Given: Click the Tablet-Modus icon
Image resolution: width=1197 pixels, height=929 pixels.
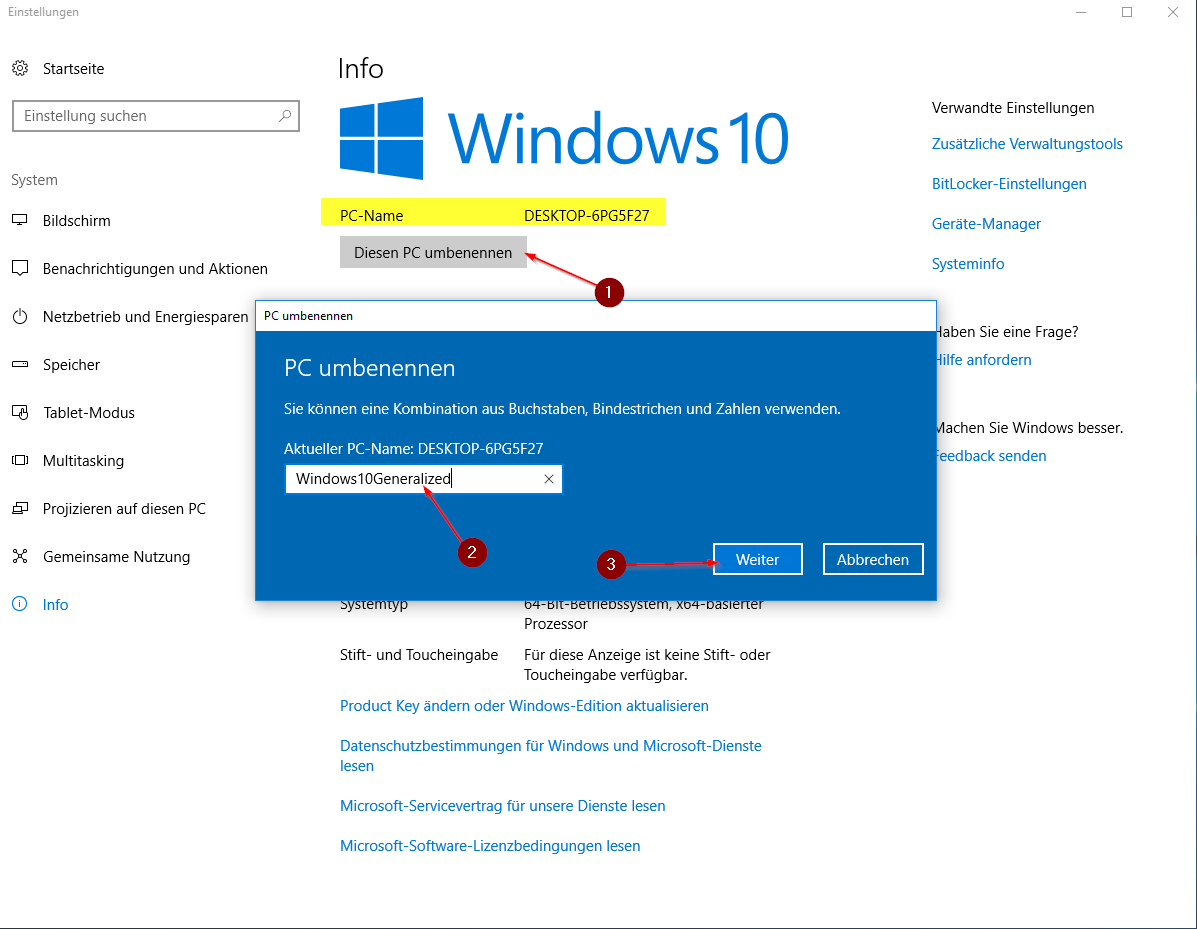Looking at the screenshot, I should 20,413.
